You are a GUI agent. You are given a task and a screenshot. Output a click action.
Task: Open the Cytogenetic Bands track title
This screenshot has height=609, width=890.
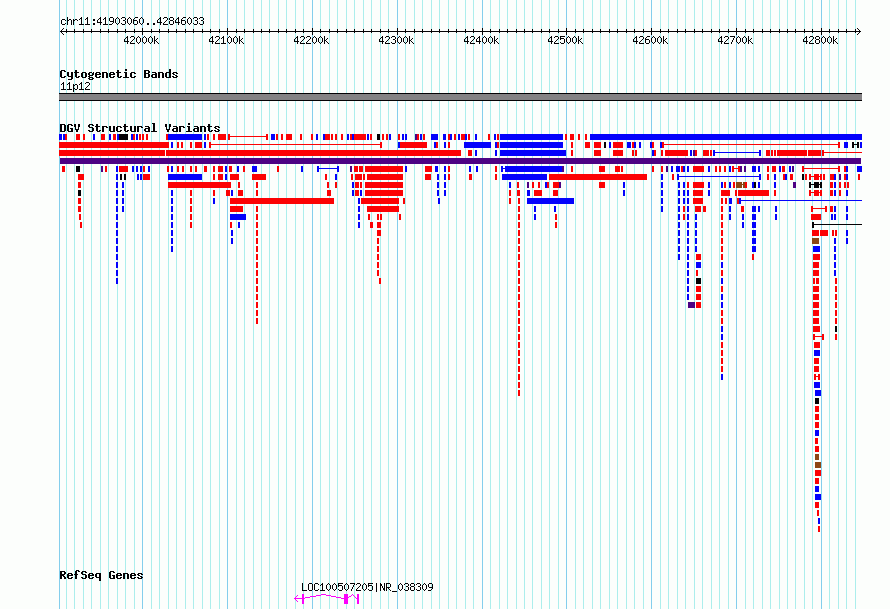pos(119,74)
